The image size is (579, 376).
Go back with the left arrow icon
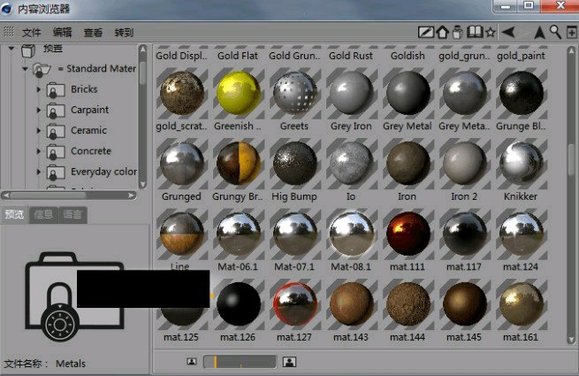(508, 32)
